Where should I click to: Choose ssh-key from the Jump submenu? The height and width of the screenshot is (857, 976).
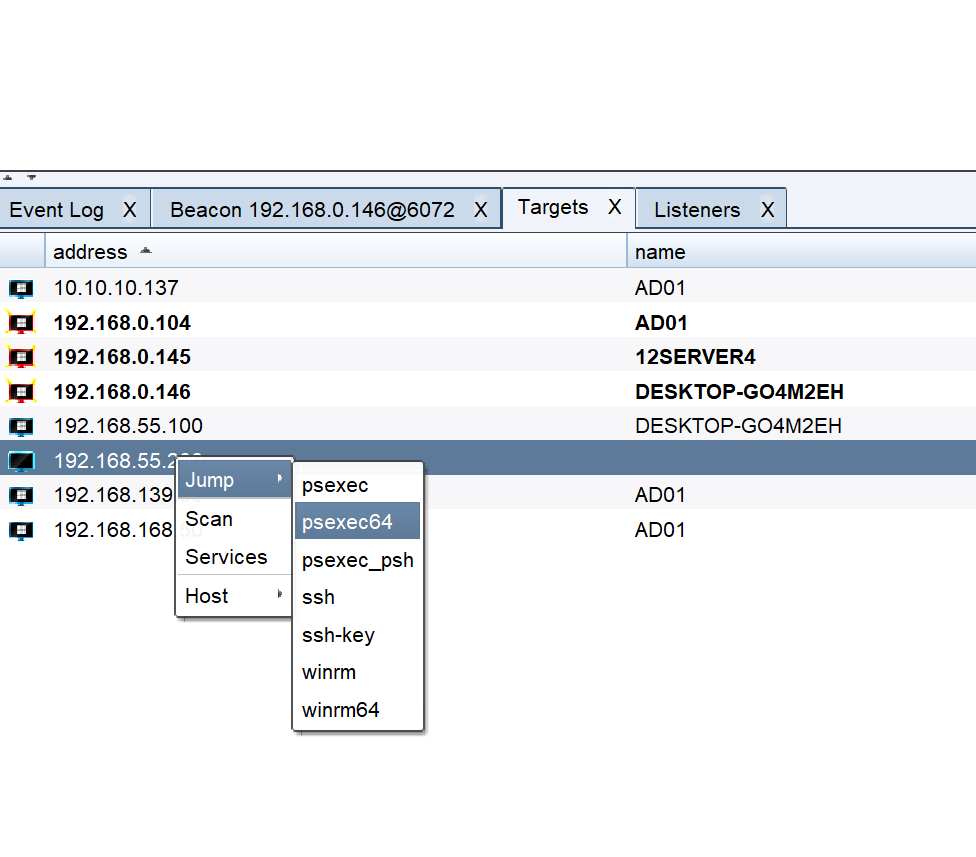338,635
